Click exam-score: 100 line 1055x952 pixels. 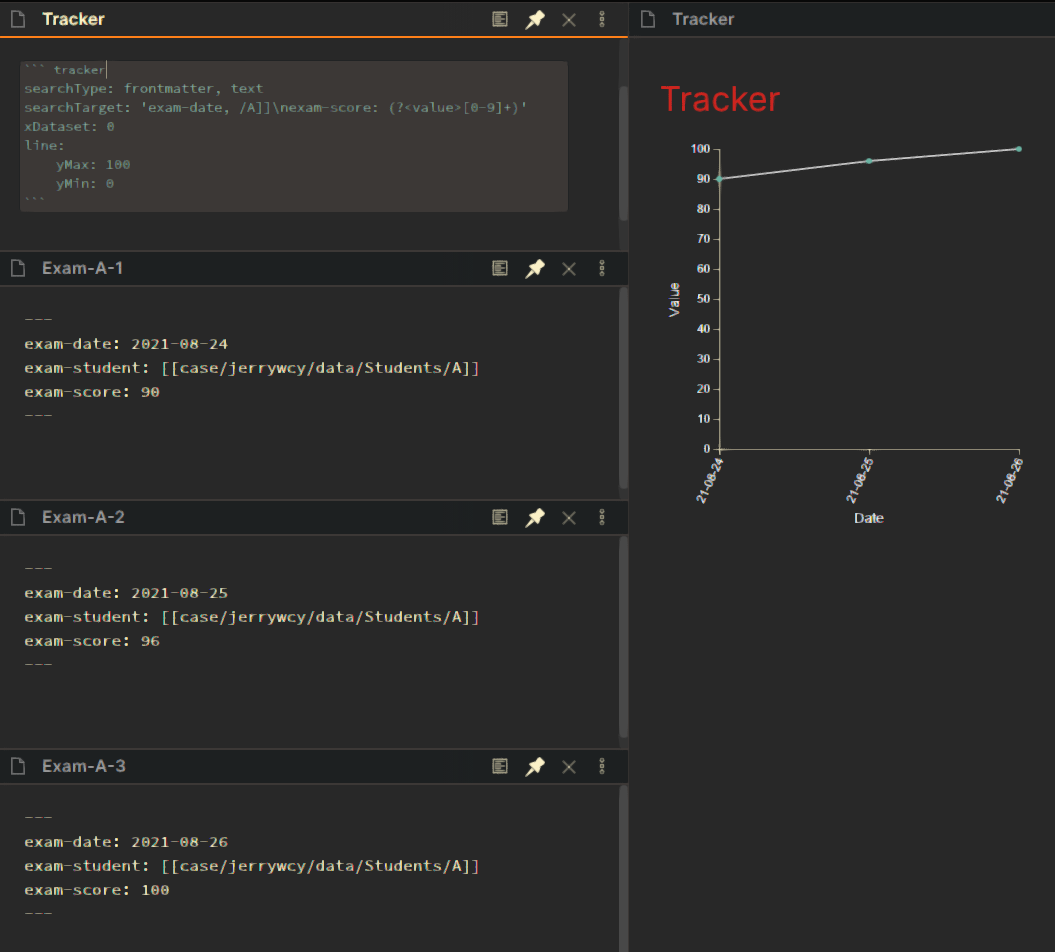click(97, 890)
